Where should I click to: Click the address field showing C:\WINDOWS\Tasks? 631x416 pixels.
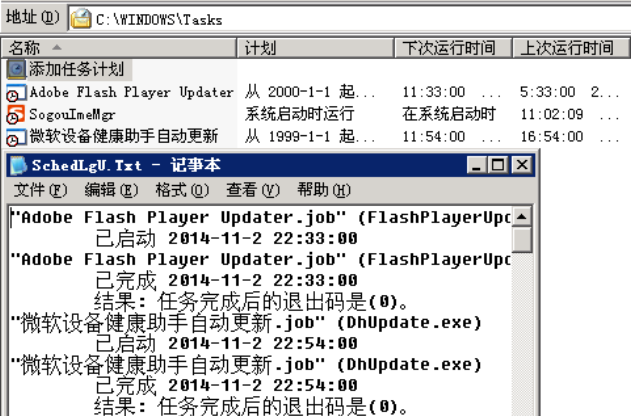[x=349, y=19]
